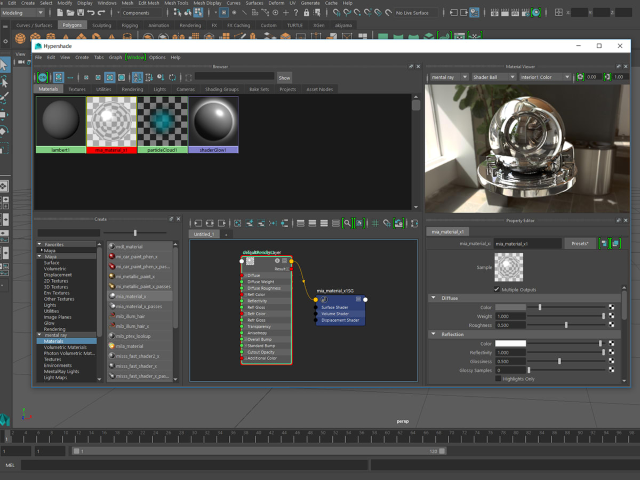Toggle the view mode icon in mia_material_x1SG node
The width and height of the screenshot is (640, 480).
tap(358, 299)
